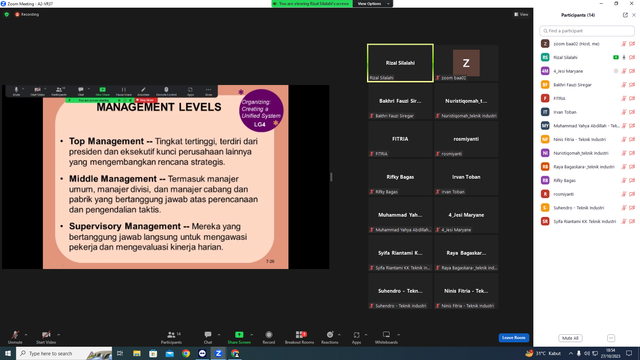Image resolution: width=640 pixels, height=360 pixels.
Task: Expand video options arrow next to Start Video
Action: pos(58,335)
